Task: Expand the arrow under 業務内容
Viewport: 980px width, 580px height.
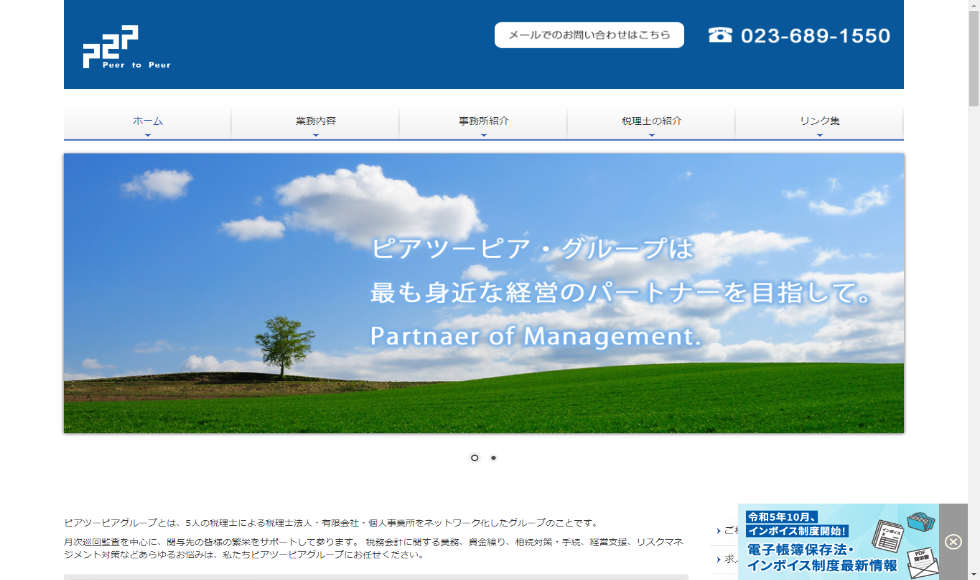Action: click(315, 135)
